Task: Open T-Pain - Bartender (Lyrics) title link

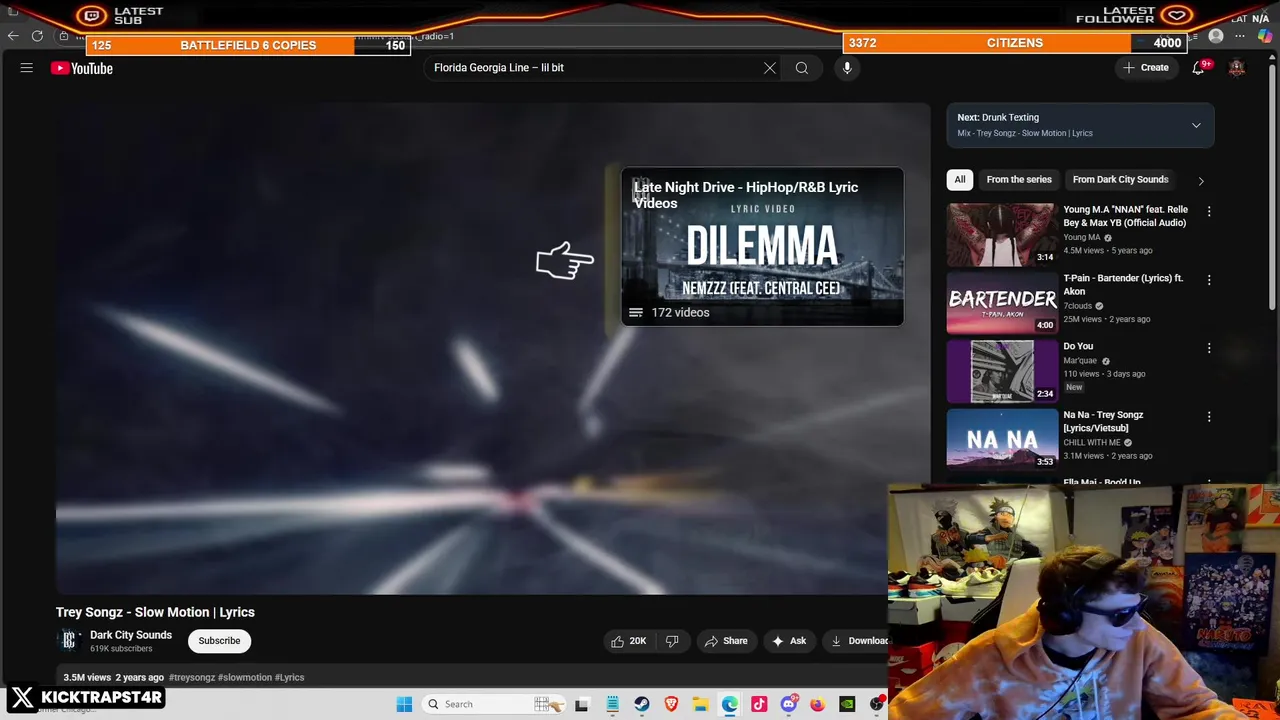Action: point(1123,285)
